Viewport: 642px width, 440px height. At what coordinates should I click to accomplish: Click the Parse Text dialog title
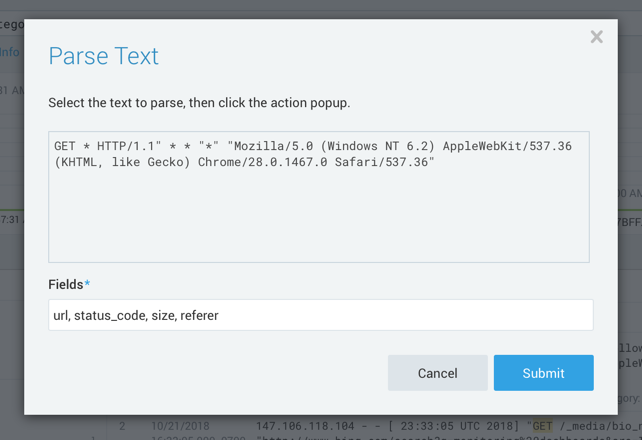click(103, 56)
